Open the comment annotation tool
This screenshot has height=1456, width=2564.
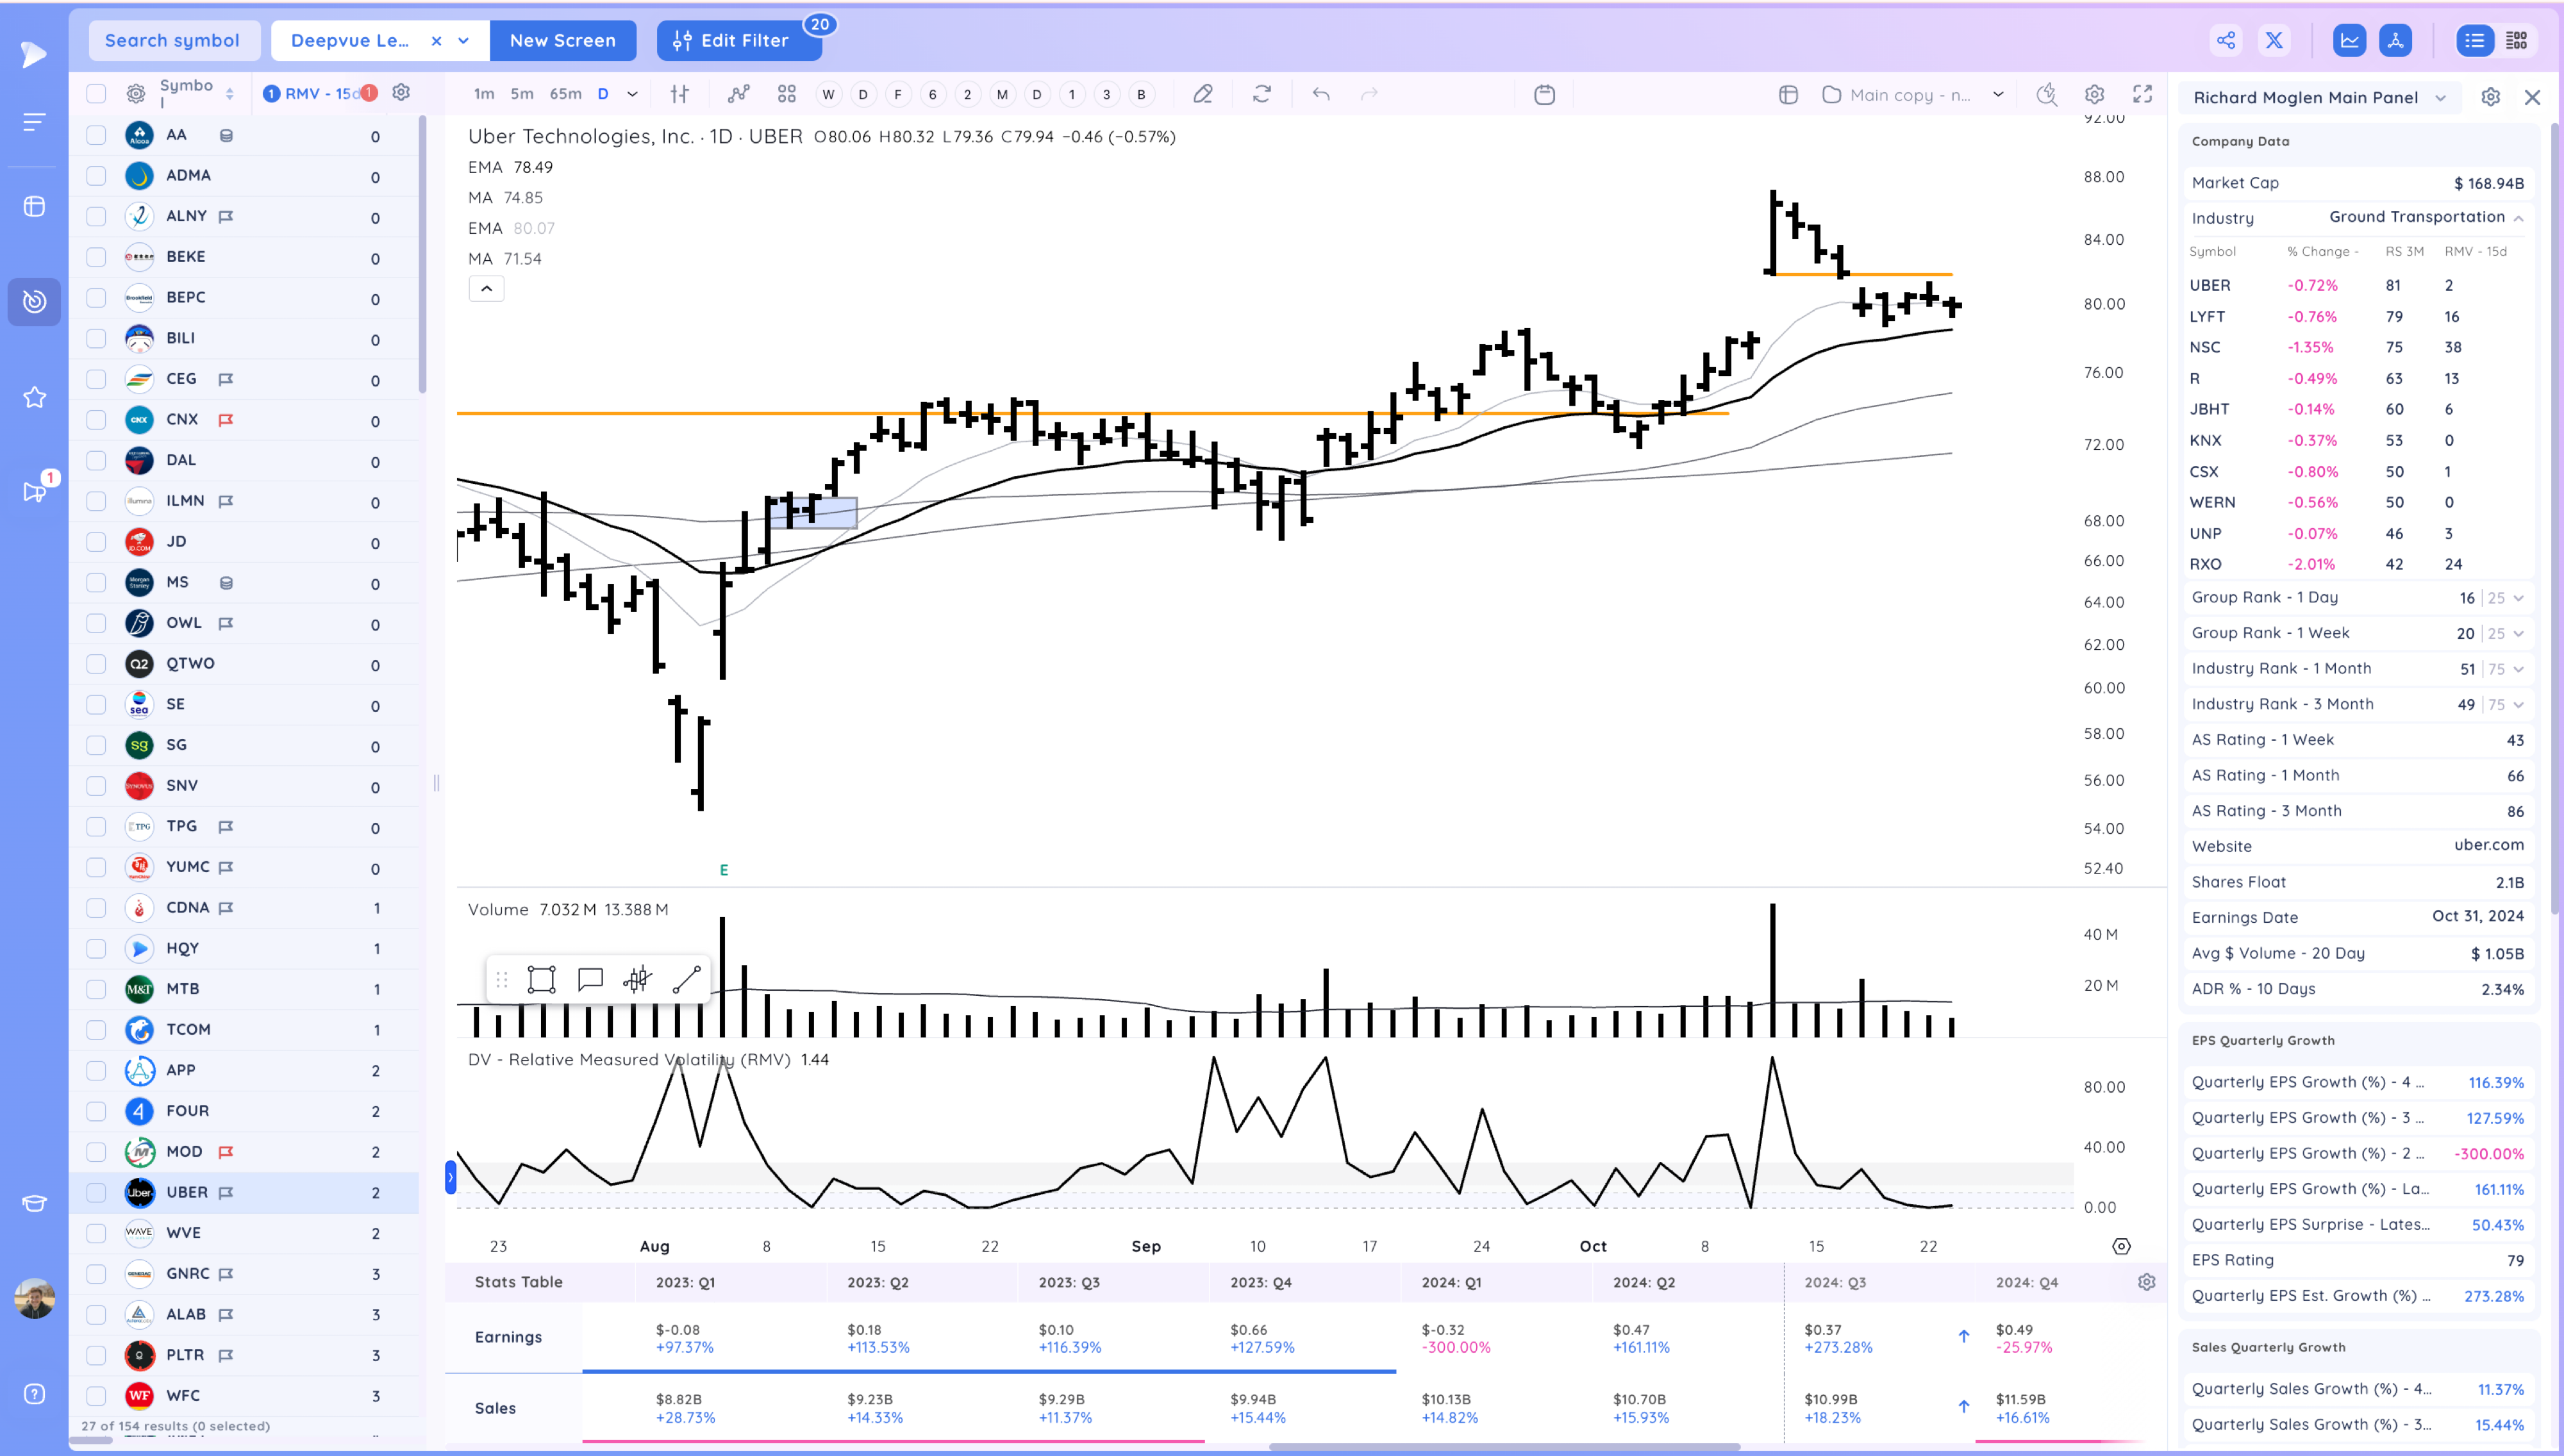[589, 979]
